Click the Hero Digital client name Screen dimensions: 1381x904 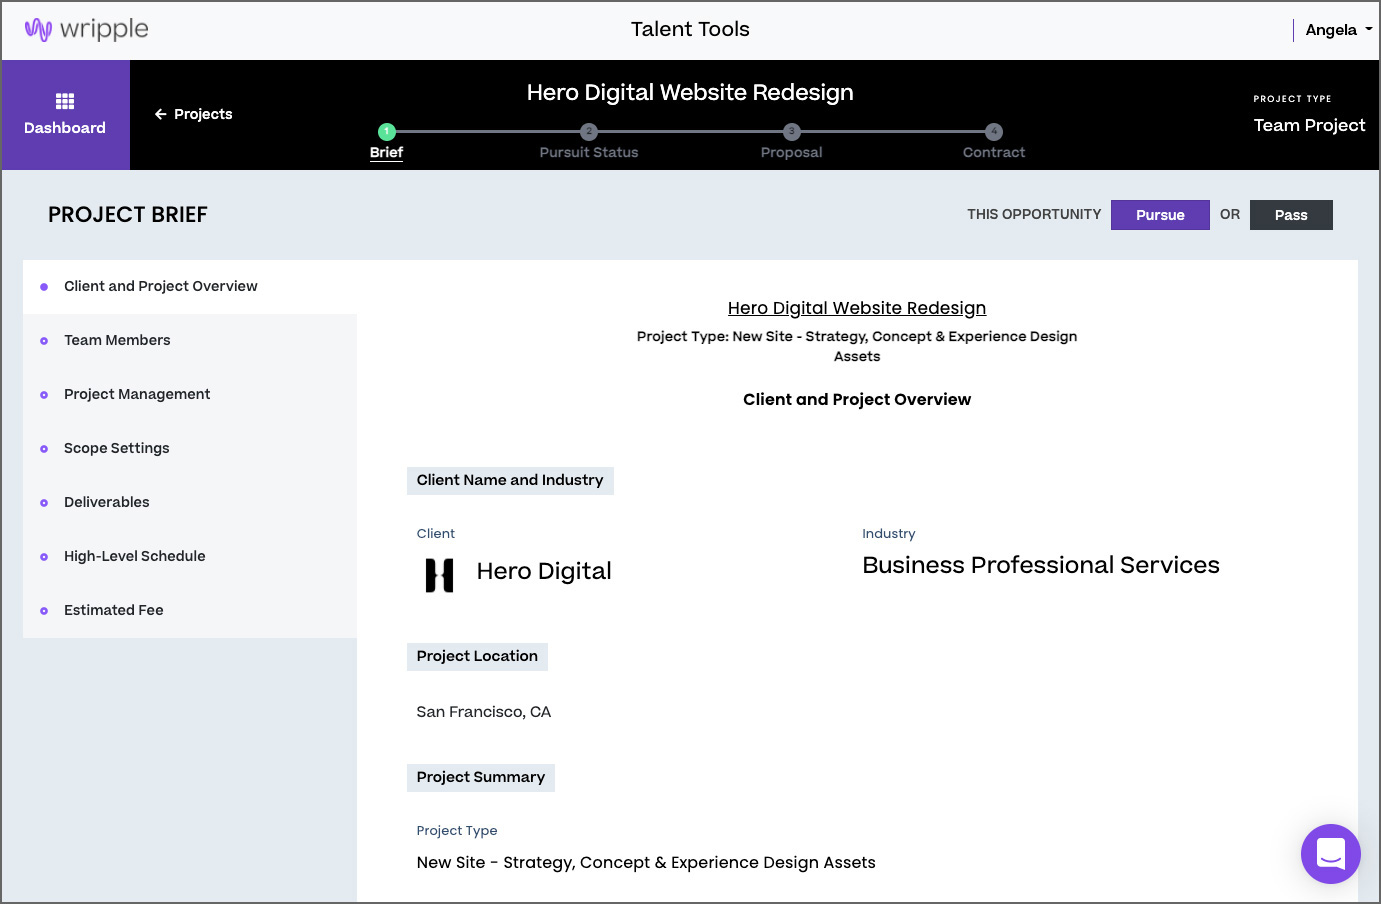pos(544,571)
